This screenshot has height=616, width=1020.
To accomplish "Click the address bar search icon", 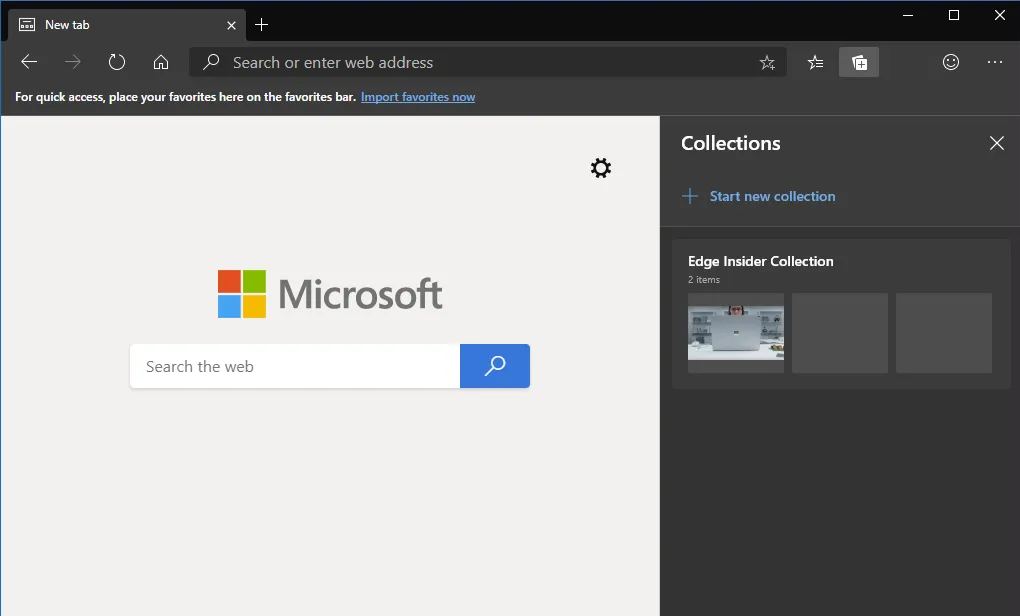I will [211, 62].
